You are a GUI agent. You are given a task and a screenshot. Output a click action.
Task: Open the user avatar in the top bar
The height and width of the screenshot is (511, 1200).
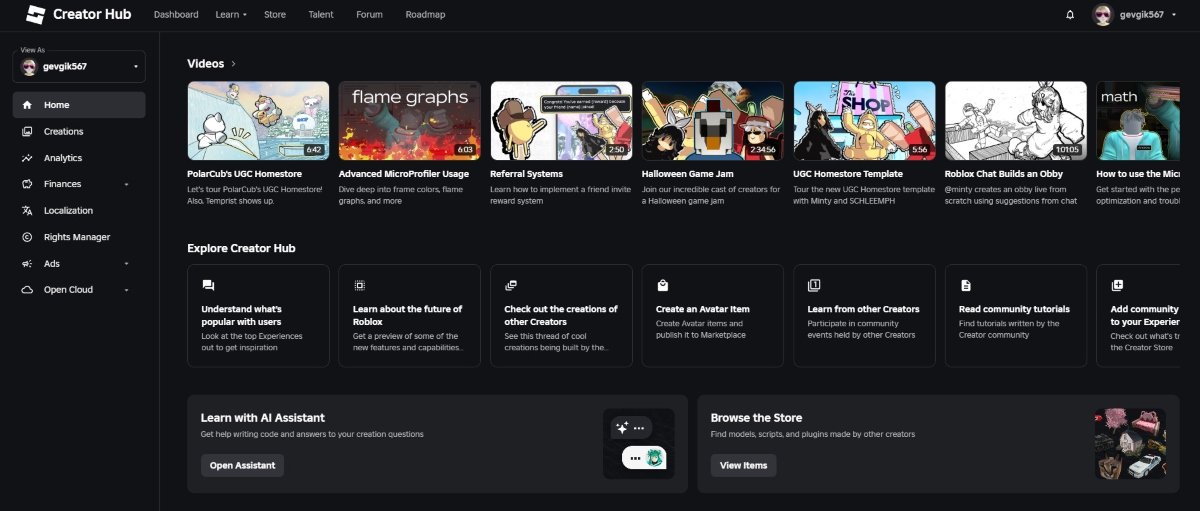[x=1103, y=15]
